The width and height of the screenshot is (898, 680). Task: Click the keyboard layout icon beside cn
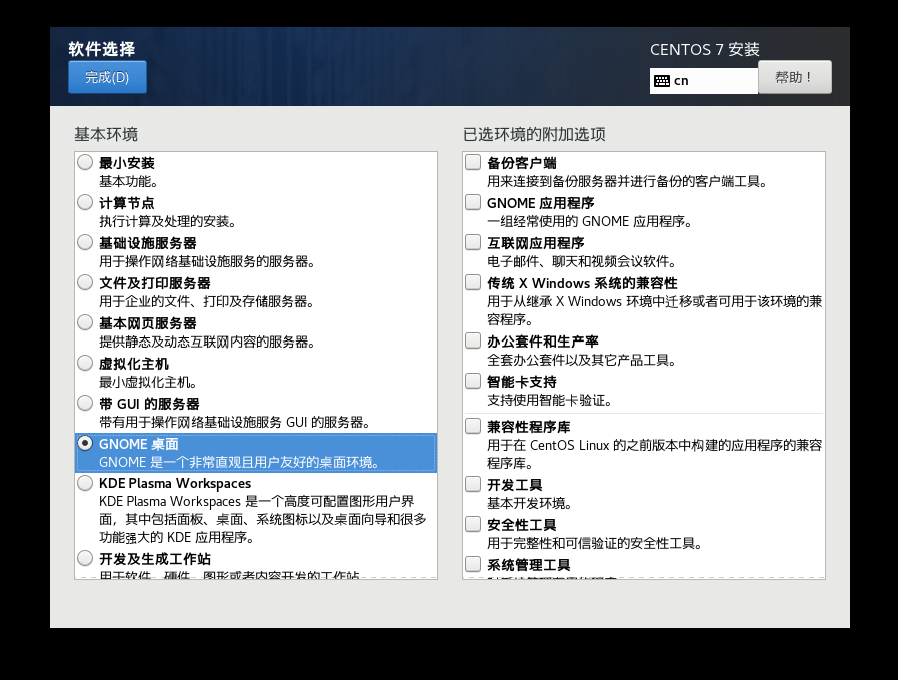[662, 81]
